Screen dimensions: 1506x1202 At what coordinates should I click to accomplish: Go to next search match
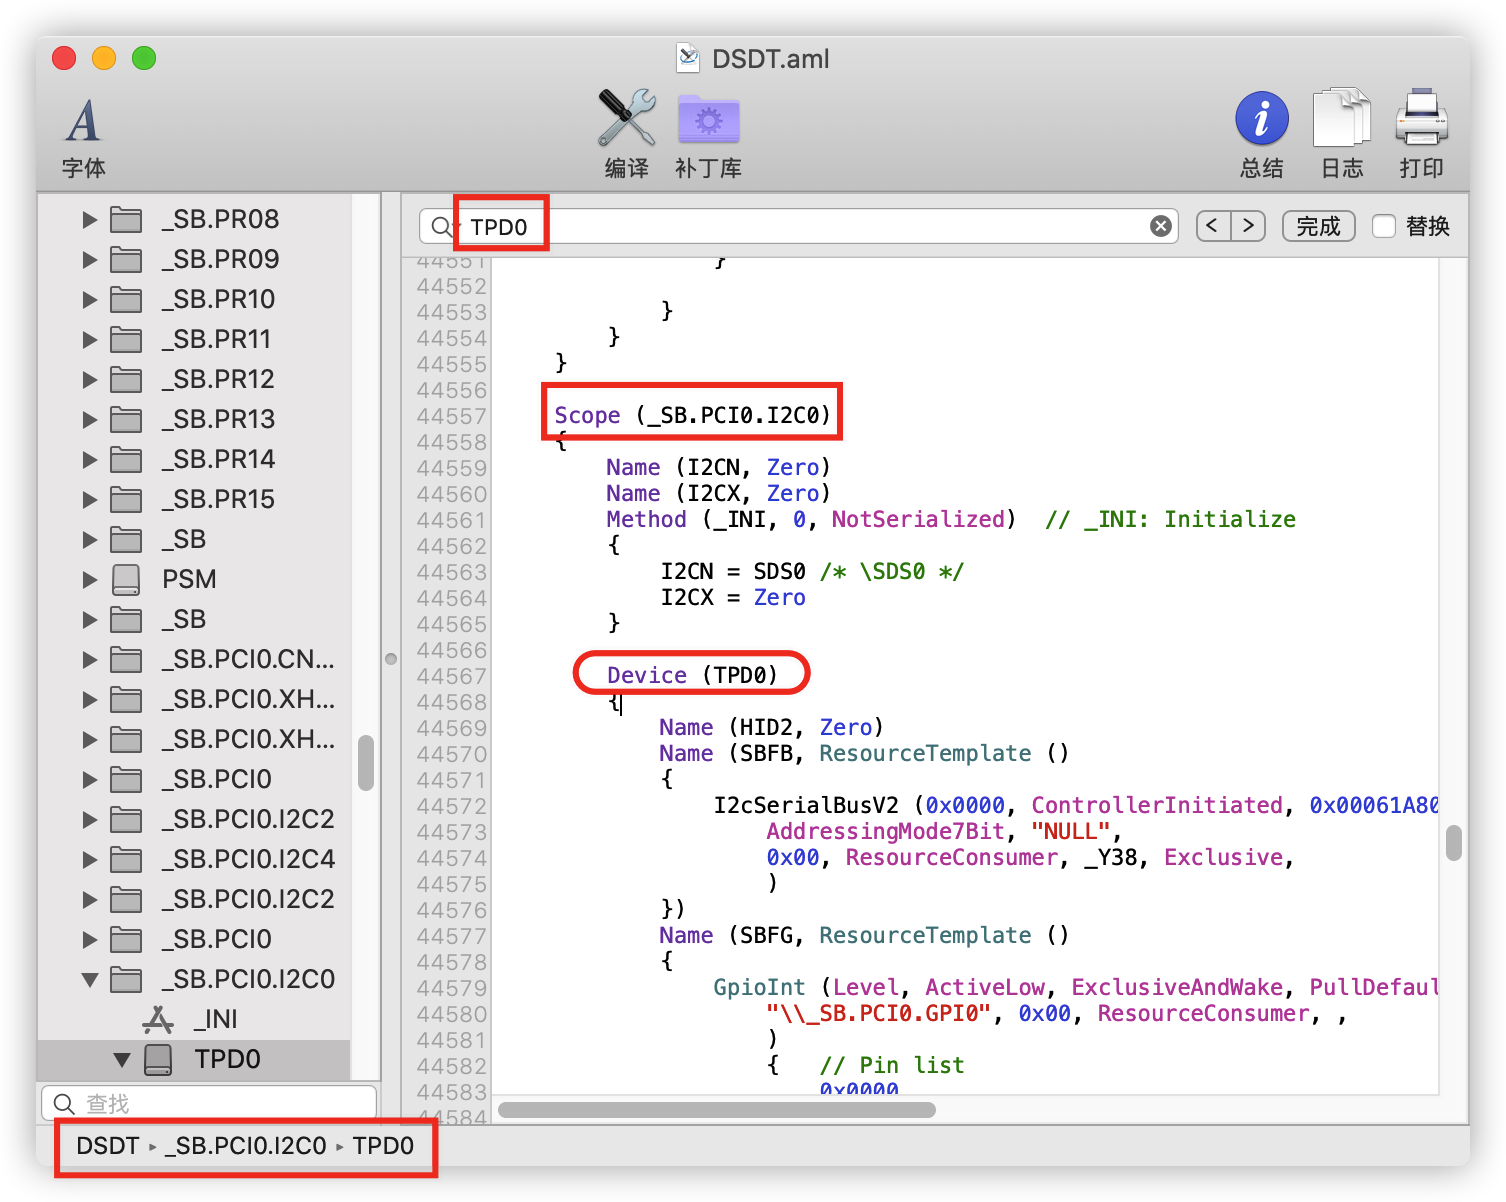pyautogui.click(x=1248, y=226)
